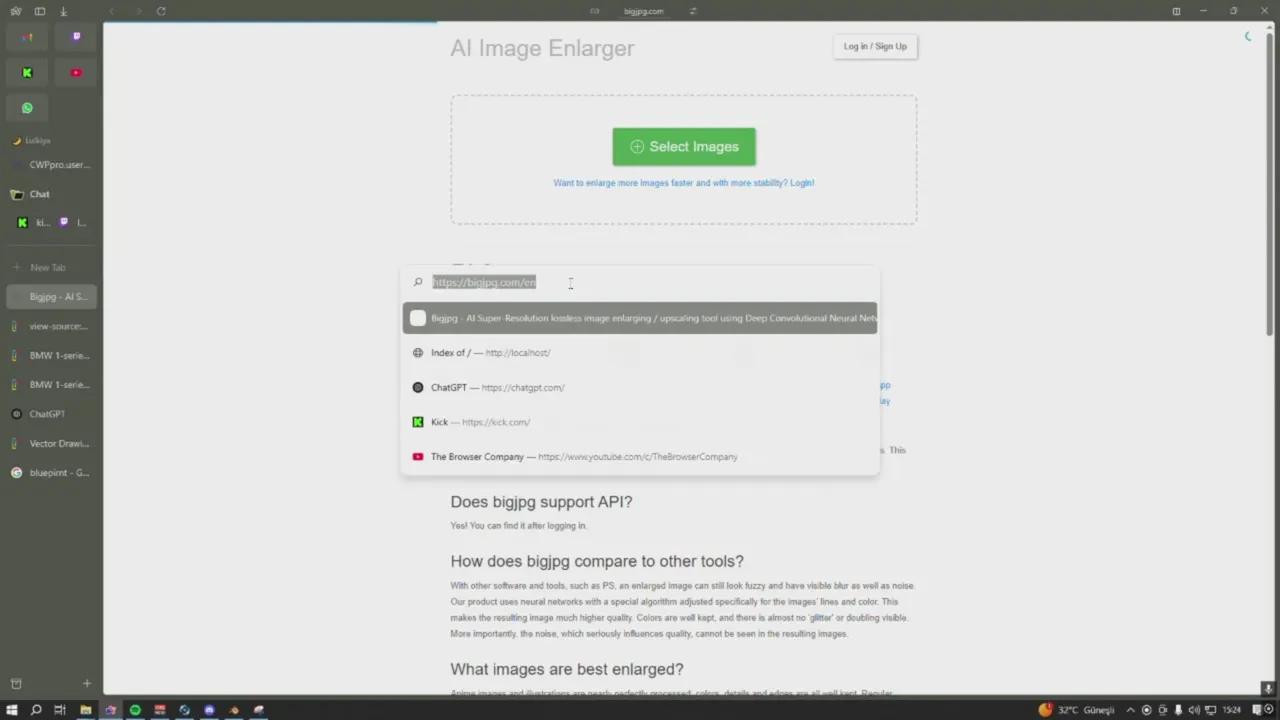Switch to the blueprint - G... tab

click(x=51, y=472)
